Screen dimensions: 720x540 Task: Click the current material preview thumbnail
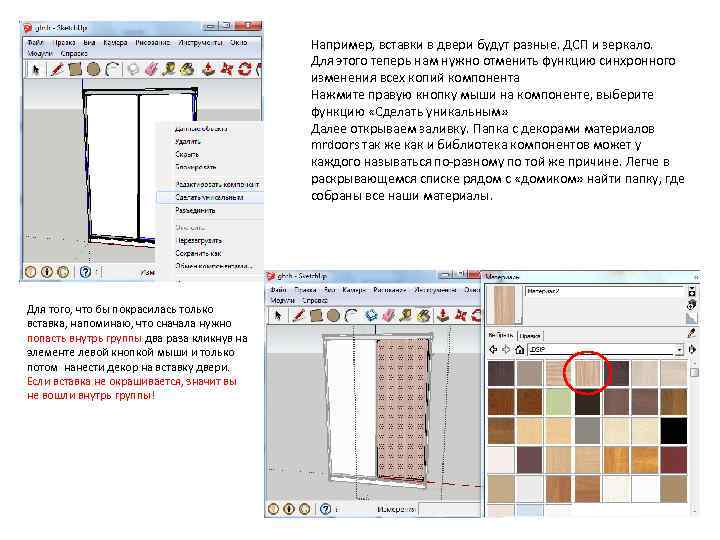pyautogui.click(x=504, y=305)
